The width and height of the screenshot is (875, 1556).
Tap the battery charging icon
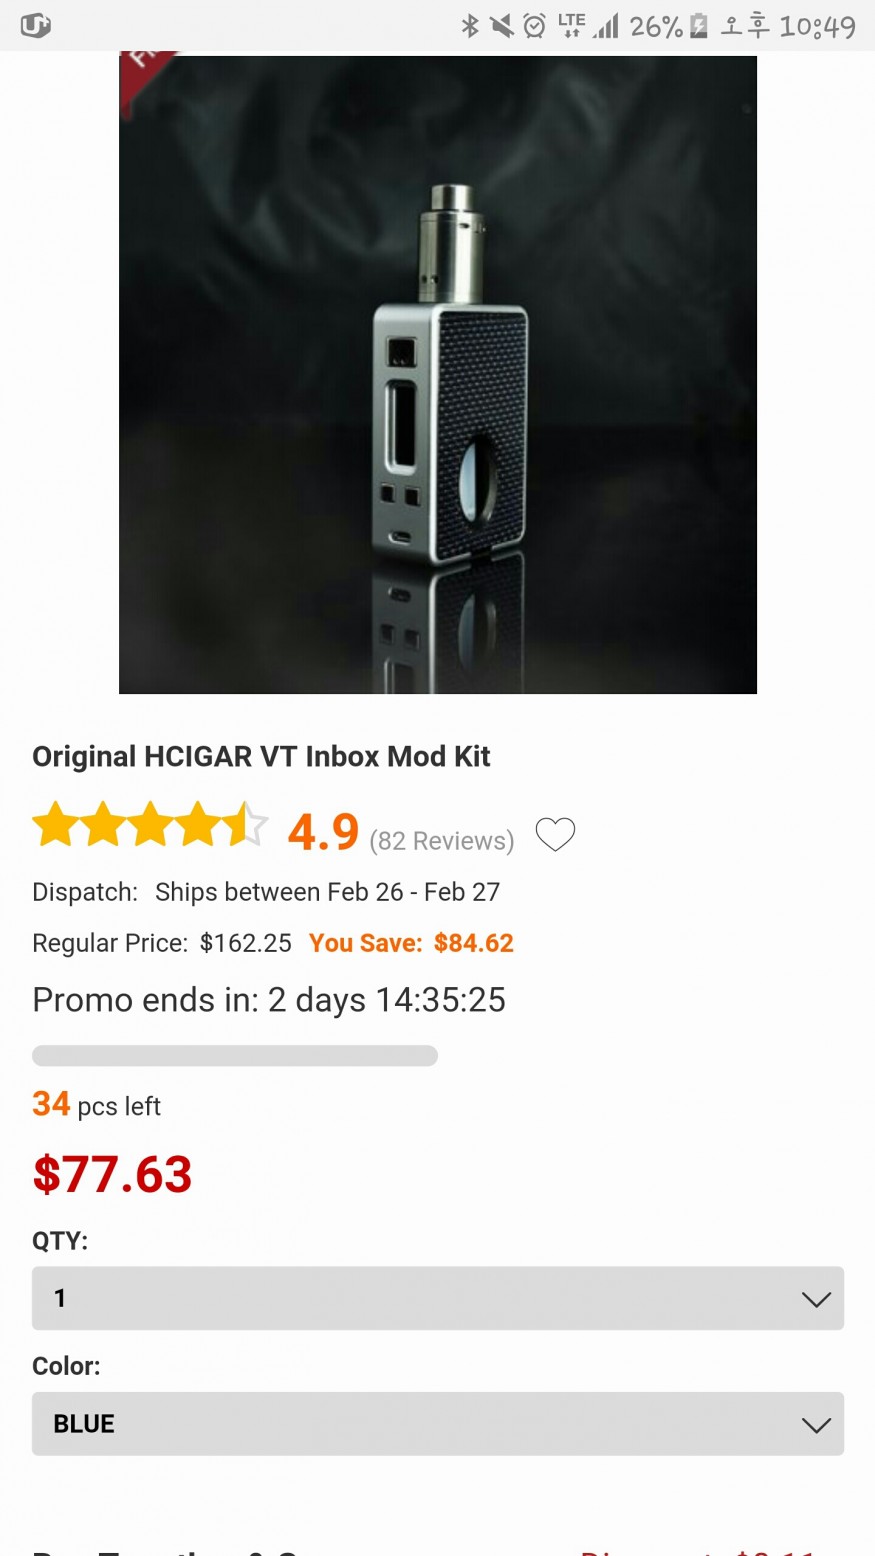(699, 26)
